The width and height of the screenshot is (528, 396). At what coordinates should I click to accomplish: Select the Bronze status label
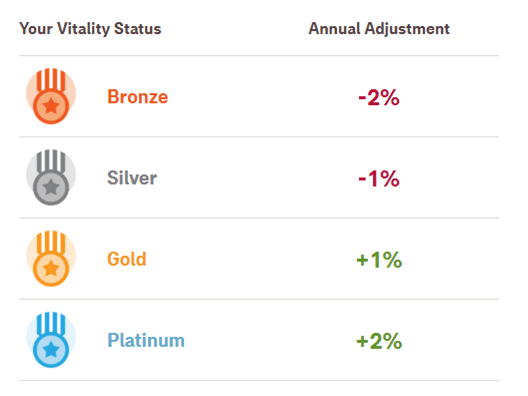137,97
